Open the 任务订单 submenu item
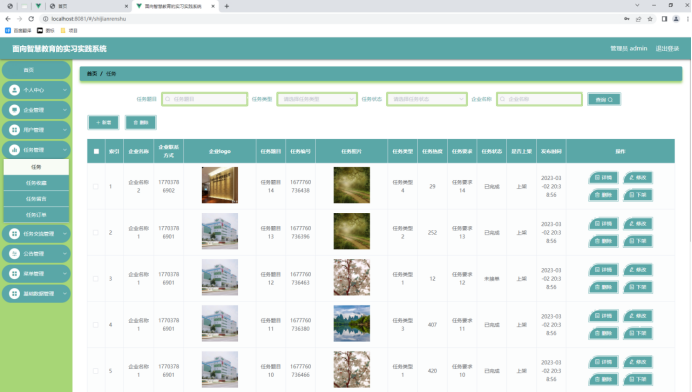 (36, 215)
